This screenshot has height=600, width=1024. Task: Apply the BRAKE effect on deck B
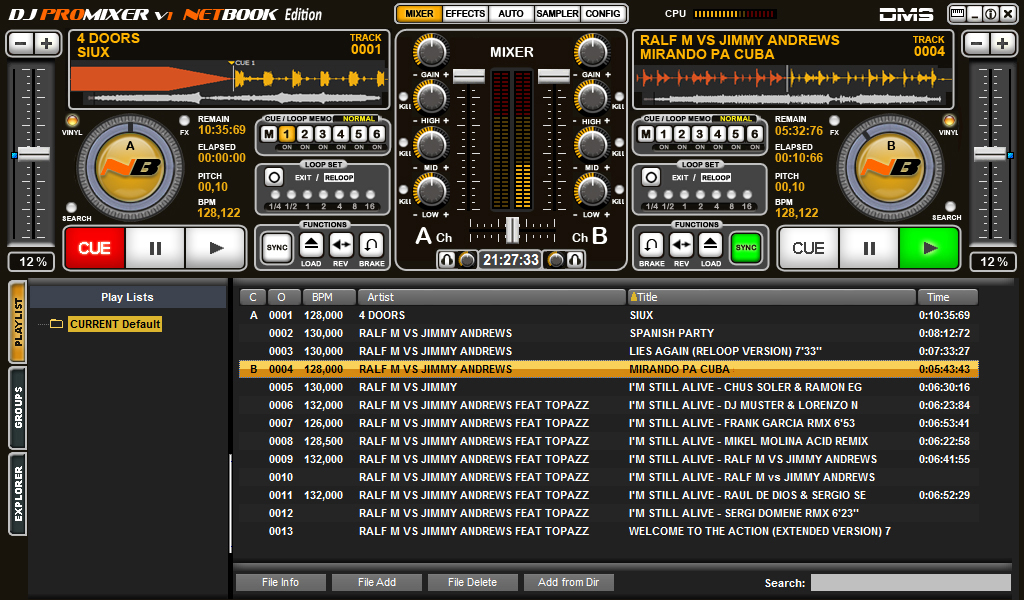click(650, 245)
